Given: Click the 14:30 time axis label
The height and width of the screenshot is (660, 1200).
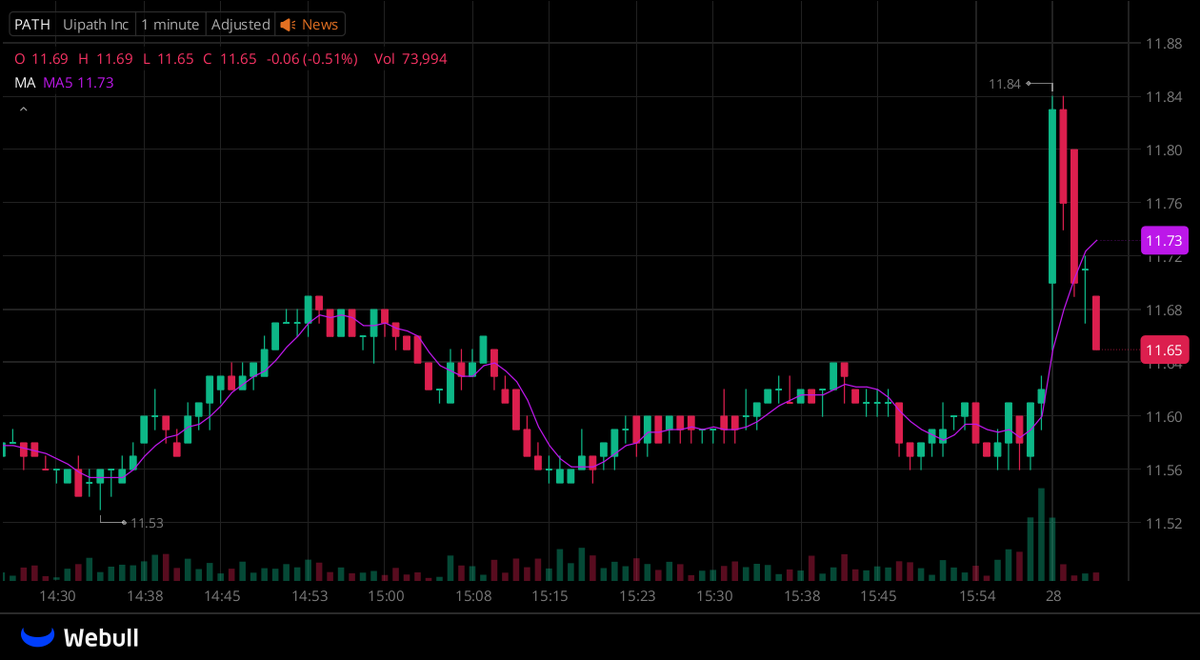Looking at the screenshot, I should tap(58, 596).
